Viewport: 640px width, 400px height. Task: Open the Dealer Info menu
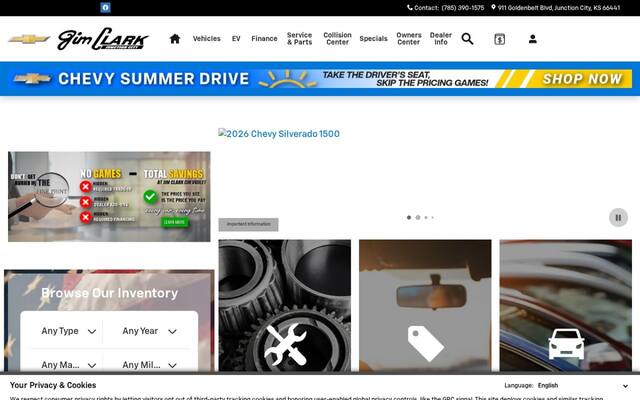coord(440,39)
